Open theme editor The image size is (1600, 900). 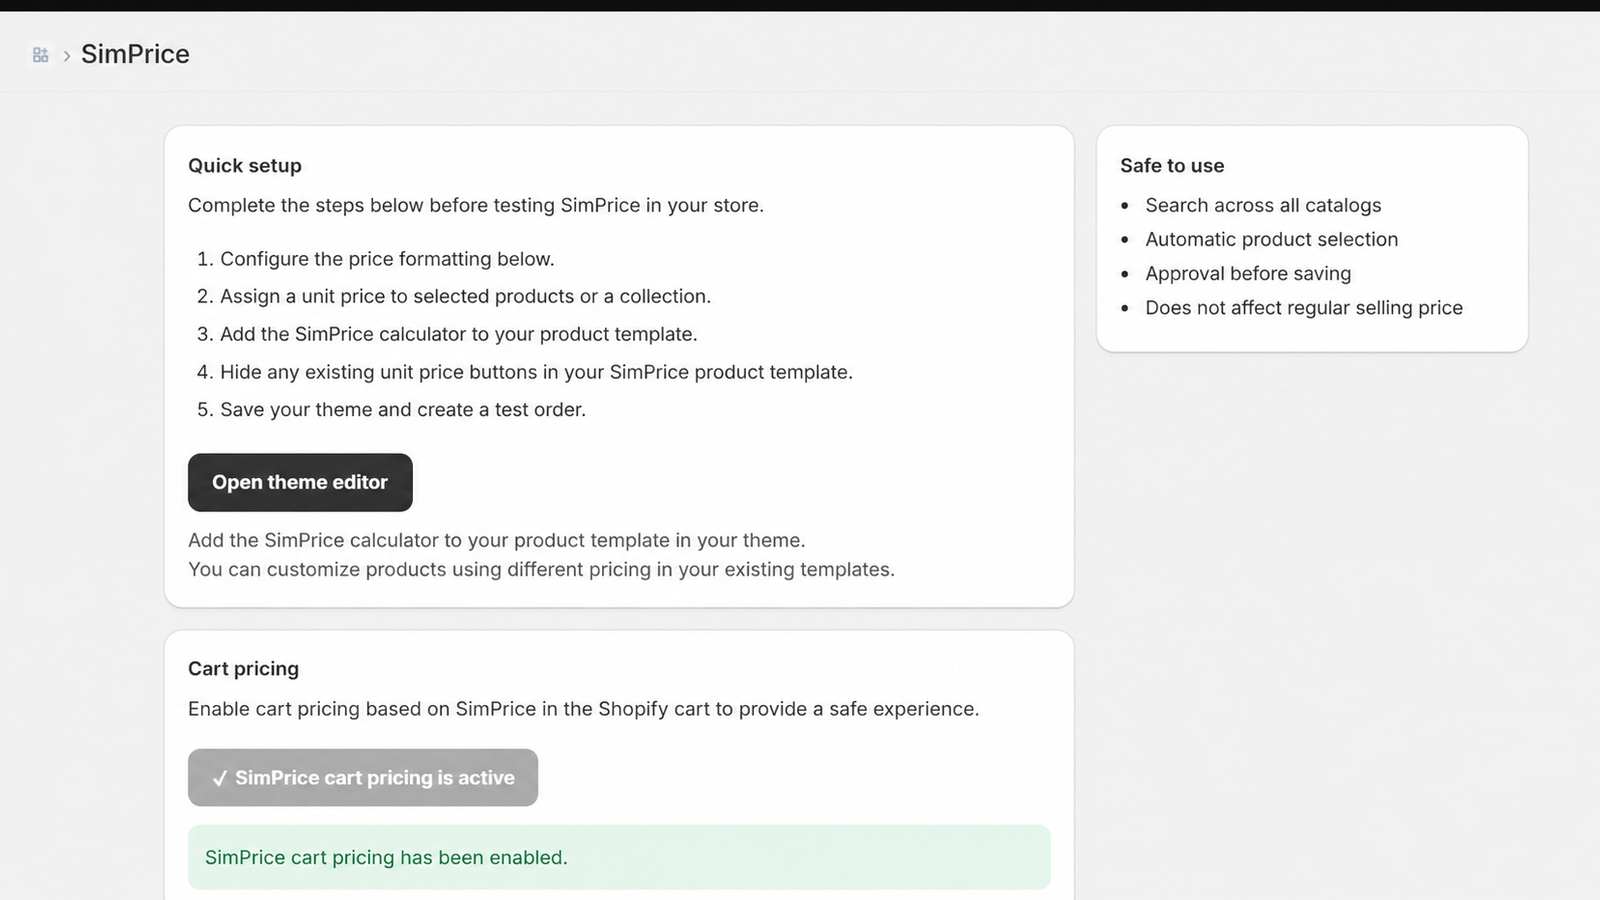click(300, 482)
